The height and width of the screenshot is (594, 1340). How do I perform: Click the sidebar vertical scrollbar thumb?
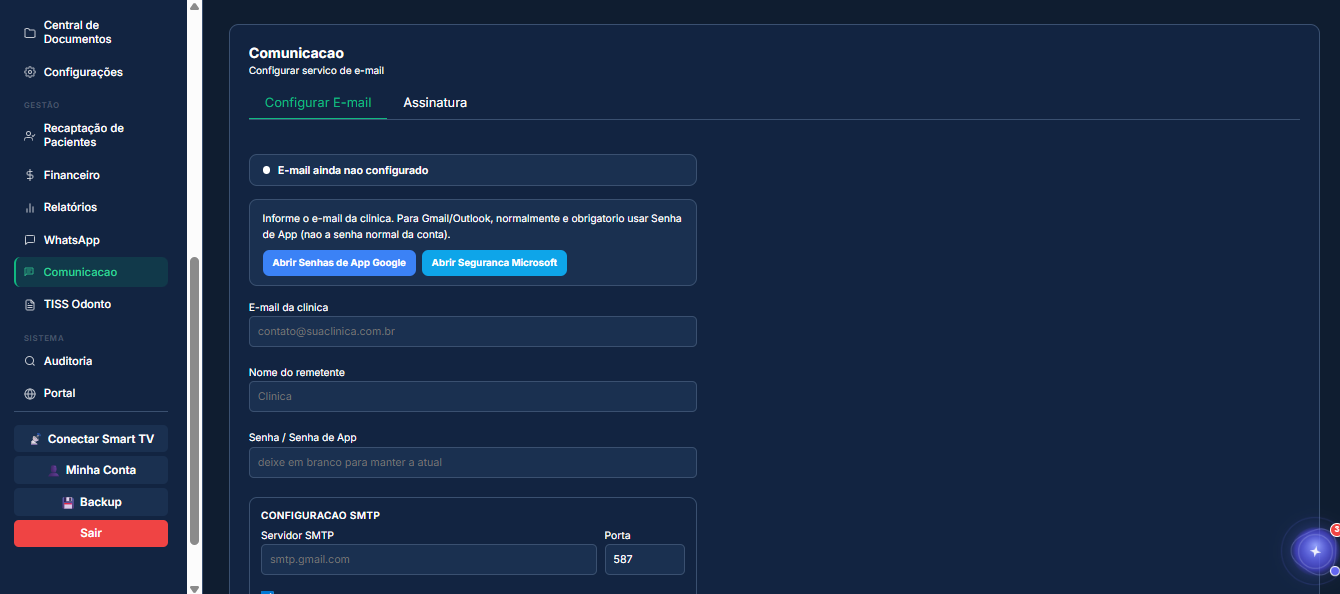click(x=194, y=400)
